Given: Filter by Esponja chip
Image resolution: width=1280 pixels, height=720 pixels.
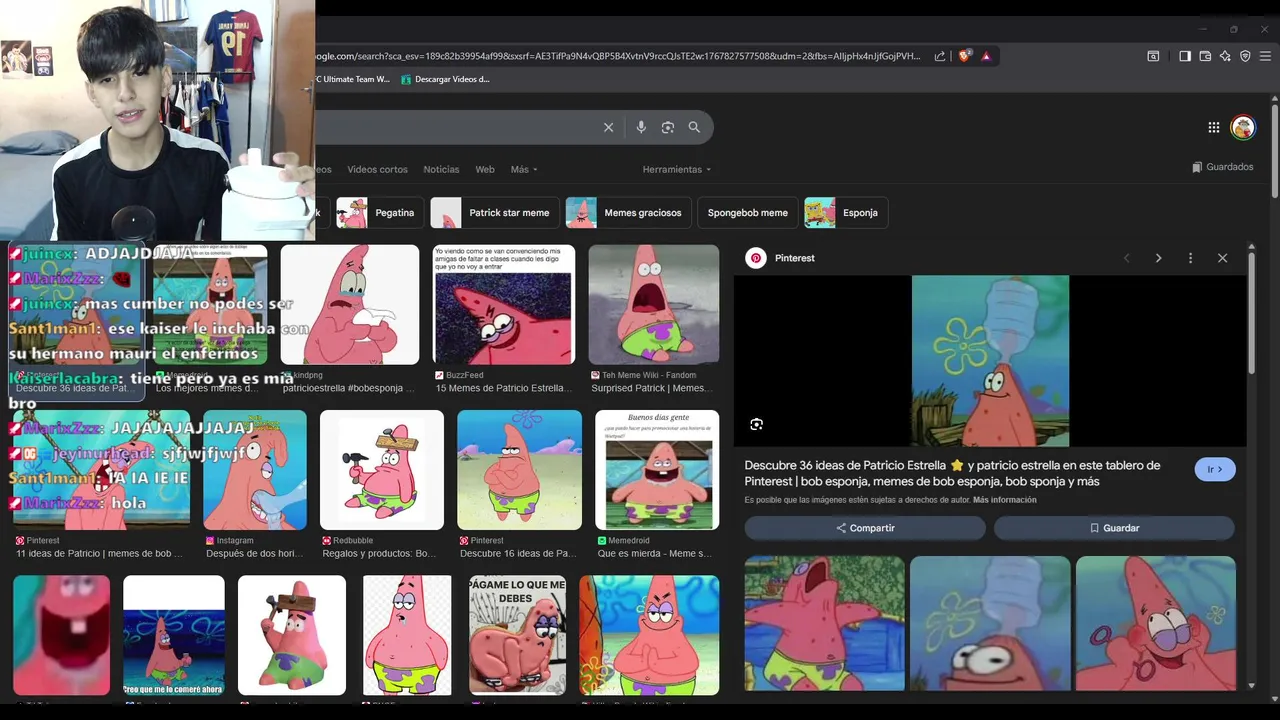Looking at the screenshot, I should pyautogui.click(x=847, y=212).
